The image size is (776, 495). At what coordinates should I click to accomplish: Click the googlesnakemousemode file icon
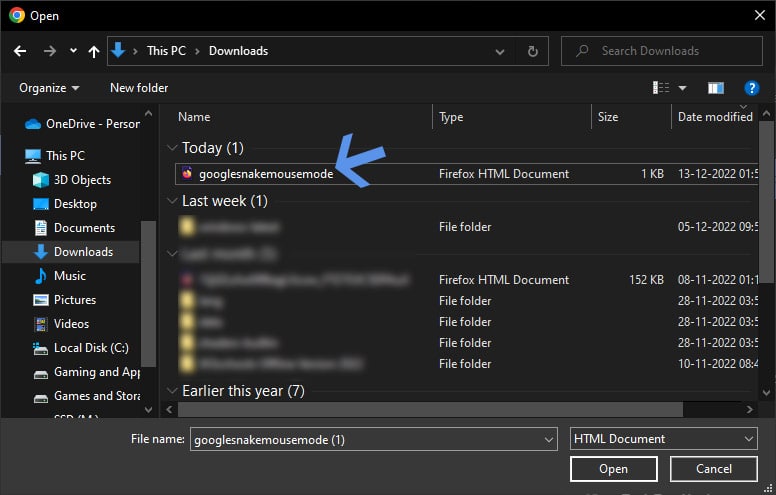187,173
